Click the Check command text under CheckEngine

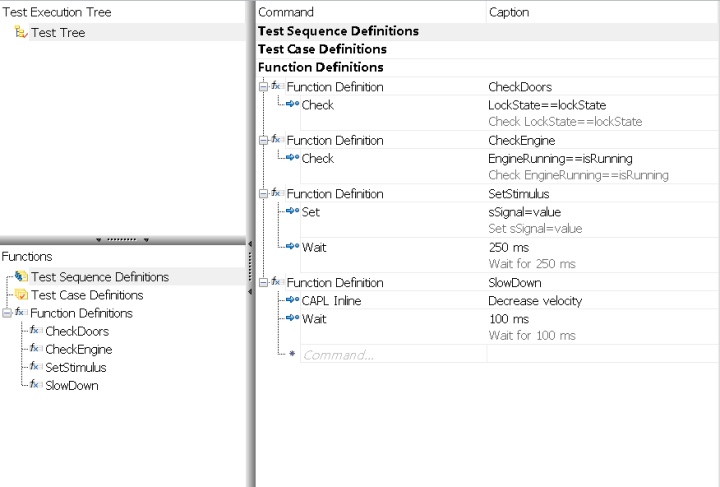tap(317, 158)
